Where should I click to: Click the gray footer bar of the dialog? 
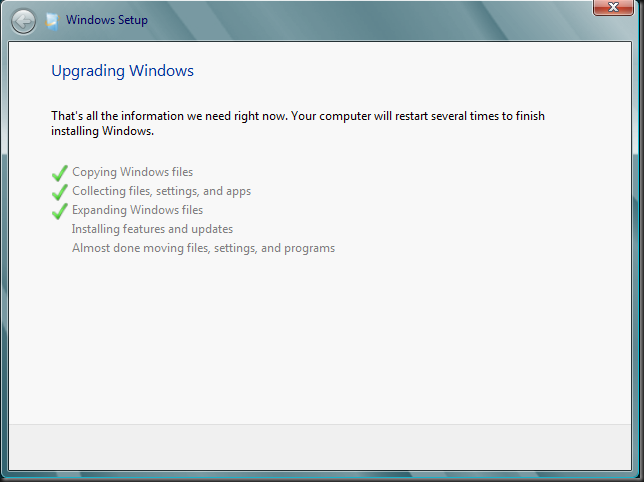click(x=320, y=447)
